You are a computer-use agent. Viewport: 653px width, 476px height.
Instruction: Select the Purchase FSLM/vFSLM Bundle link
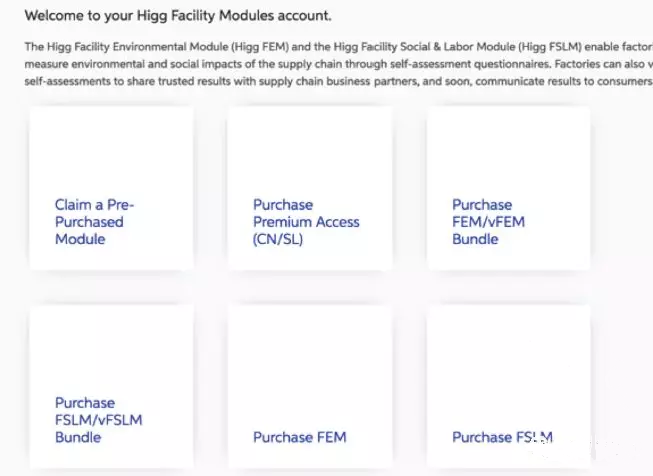pos(98,420)
